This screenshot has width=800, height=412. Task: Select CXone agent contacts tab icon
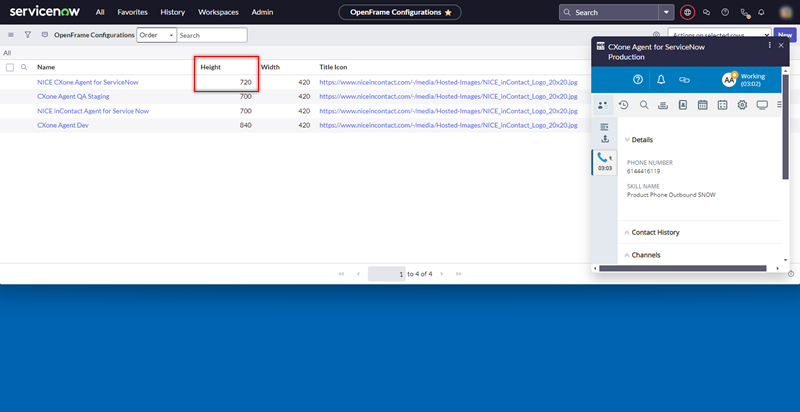pos(603,105)
